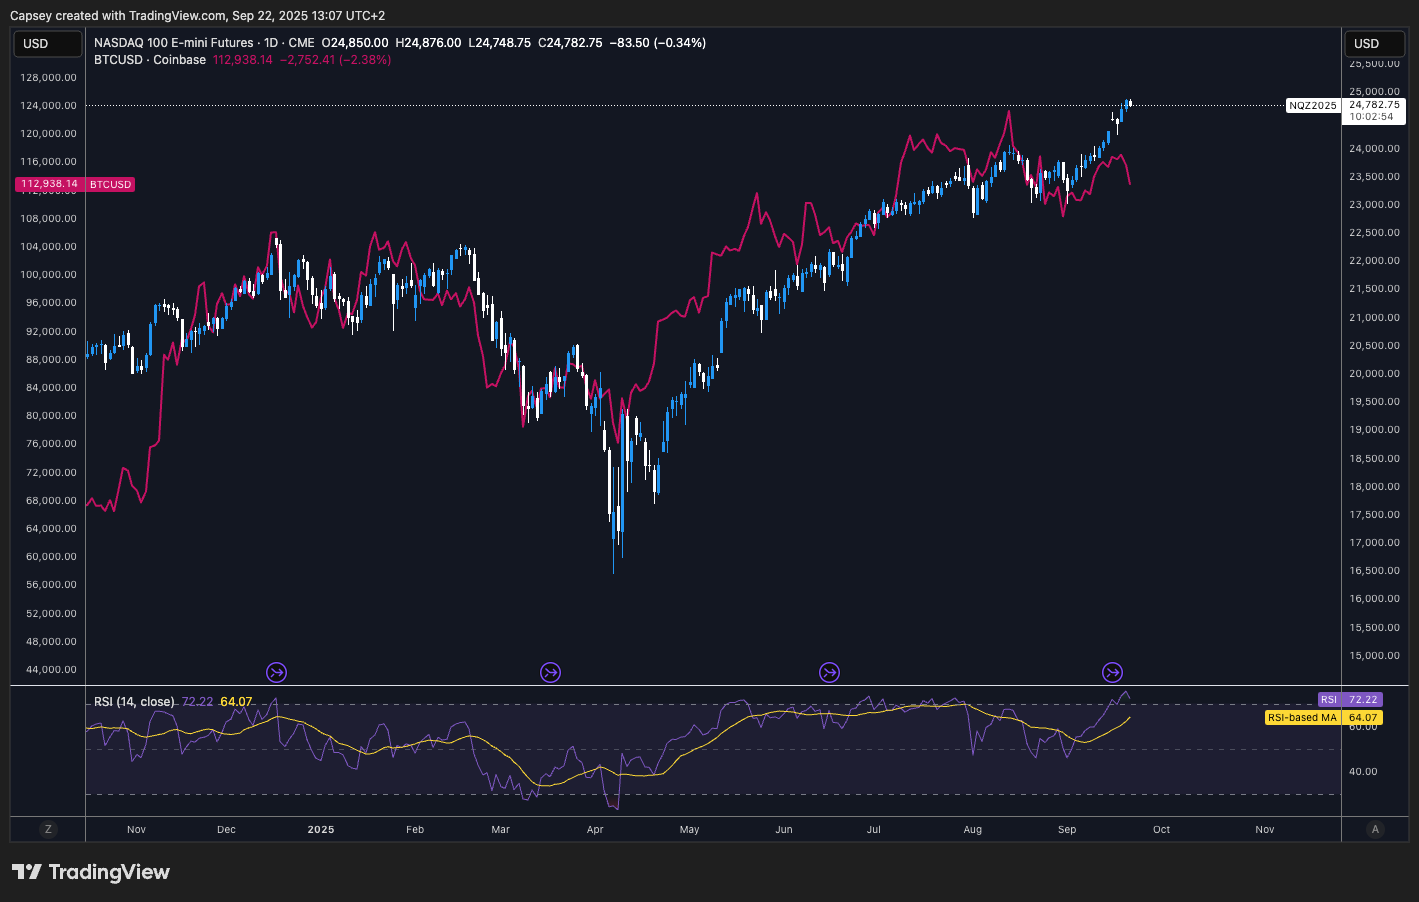Click the purple RSI 72.22 tag
This screenshot has width=1419, height=902.
pyautogui.click(x=1350, y=700)
